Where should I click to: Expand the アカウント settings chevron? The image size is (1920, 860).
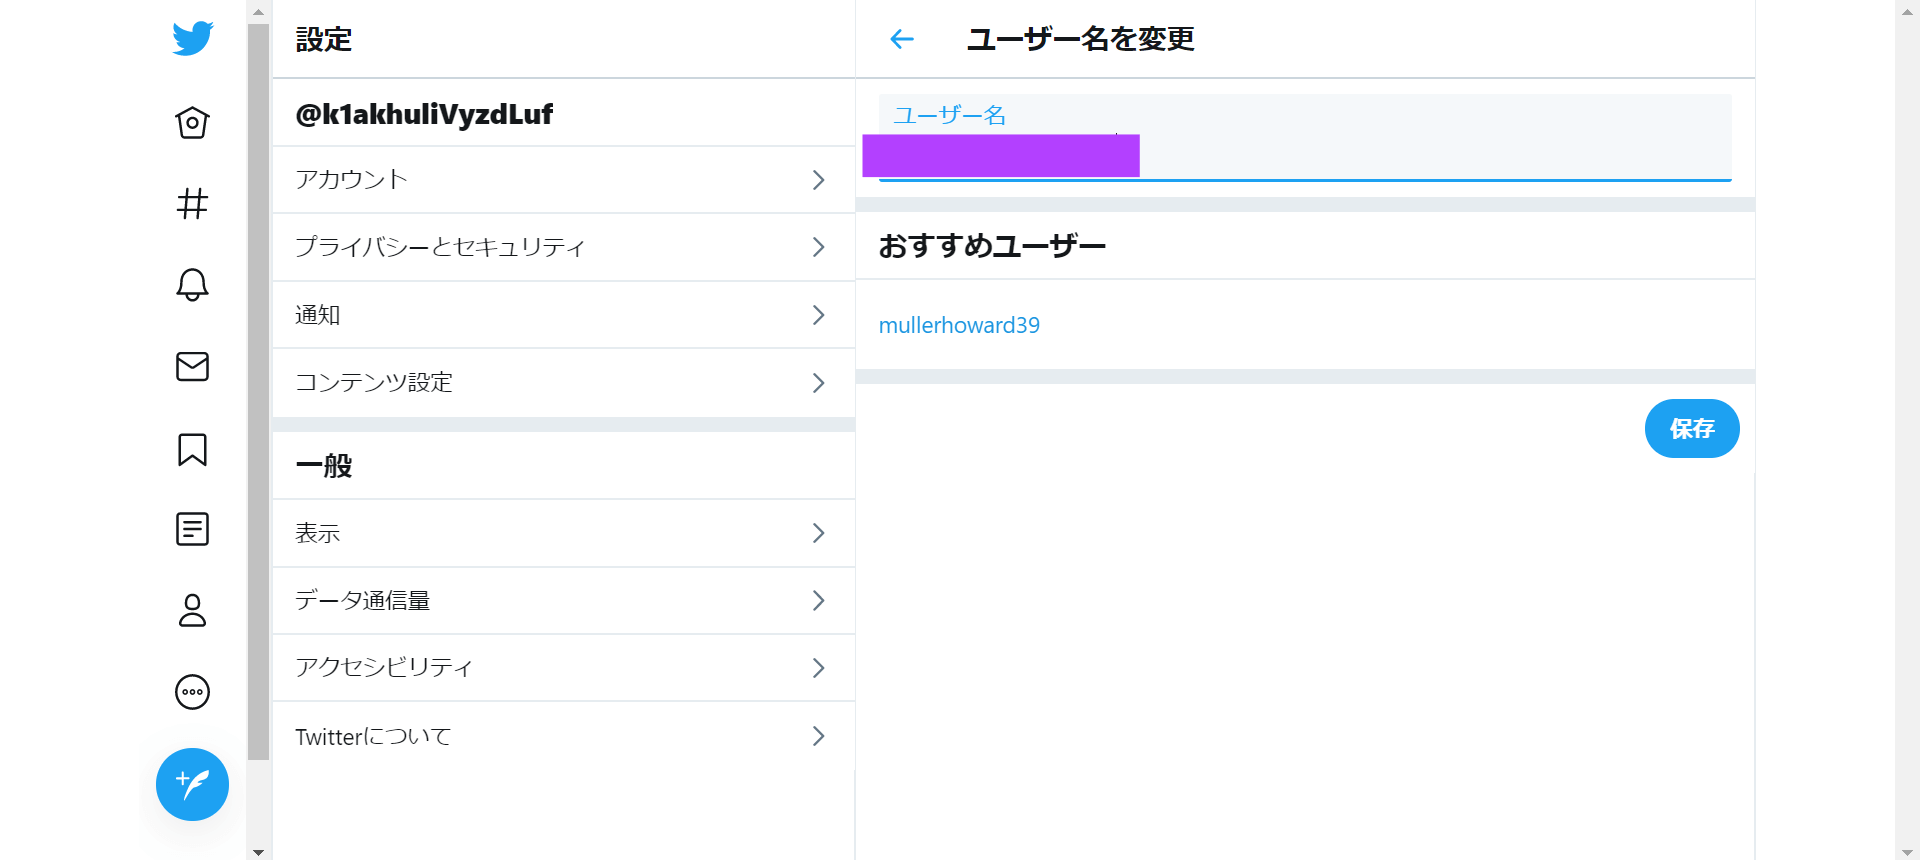click(x=818, y=180)
